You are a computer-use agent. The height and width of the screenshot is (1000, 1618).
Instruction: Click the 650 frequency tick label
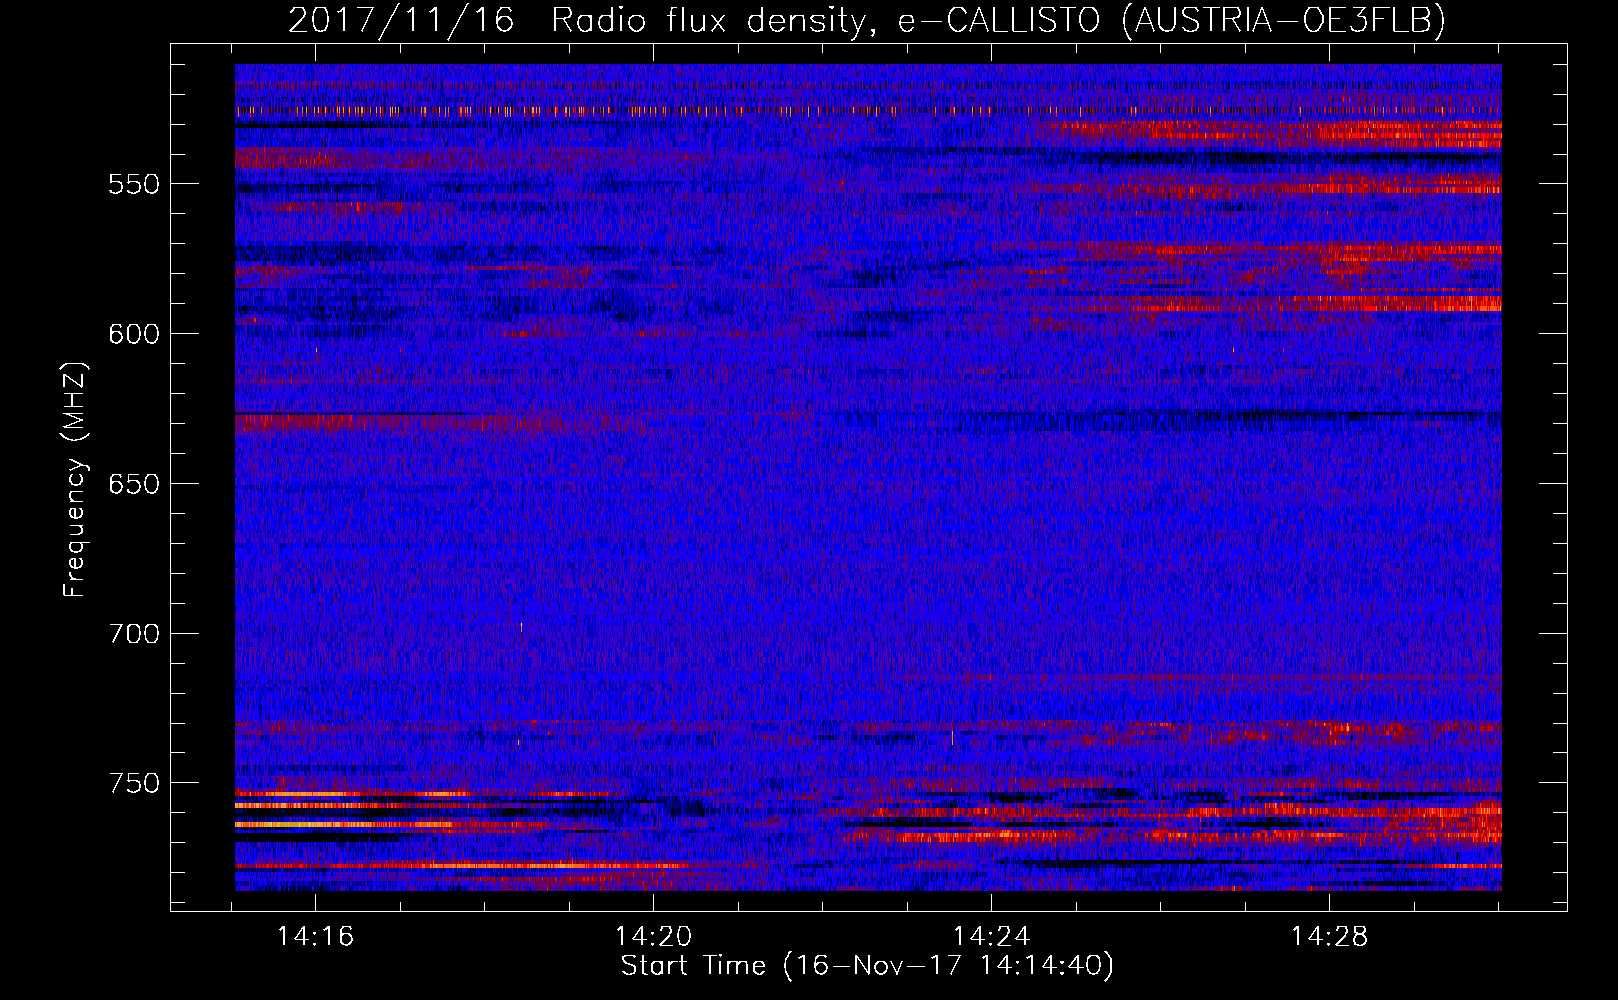click(x=134, y=484)
